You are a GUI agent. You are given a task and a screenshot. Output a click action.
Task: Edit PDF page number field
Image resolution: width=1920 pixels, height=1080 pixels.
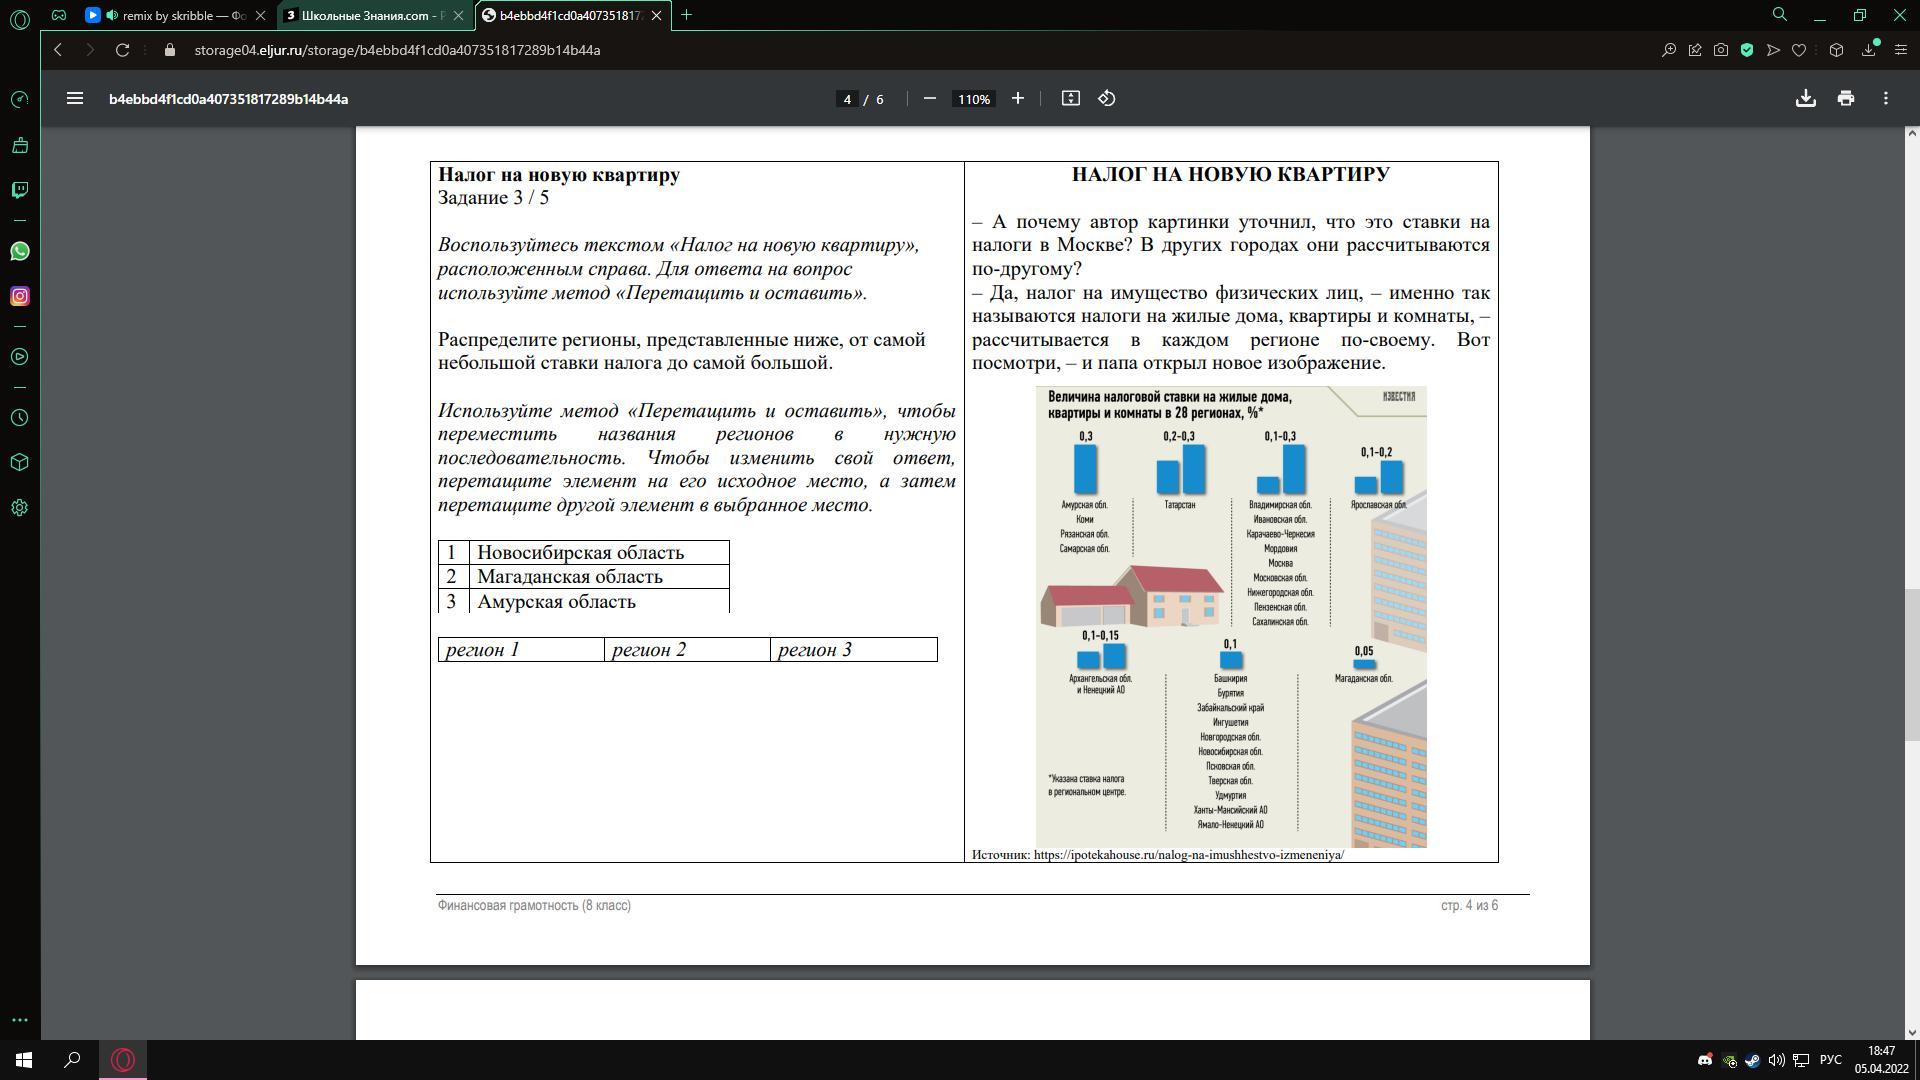[847, 99]
